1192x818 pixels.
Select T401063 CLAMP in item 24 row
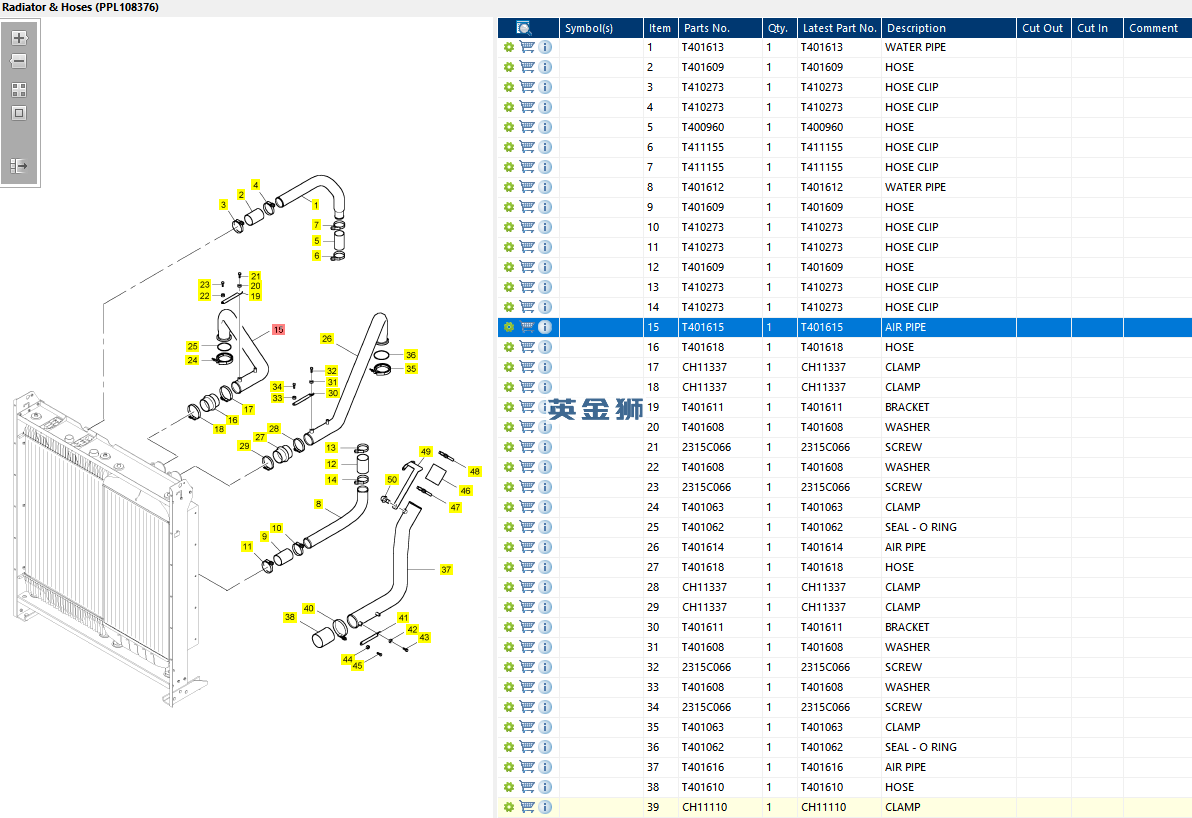point(703,507)
